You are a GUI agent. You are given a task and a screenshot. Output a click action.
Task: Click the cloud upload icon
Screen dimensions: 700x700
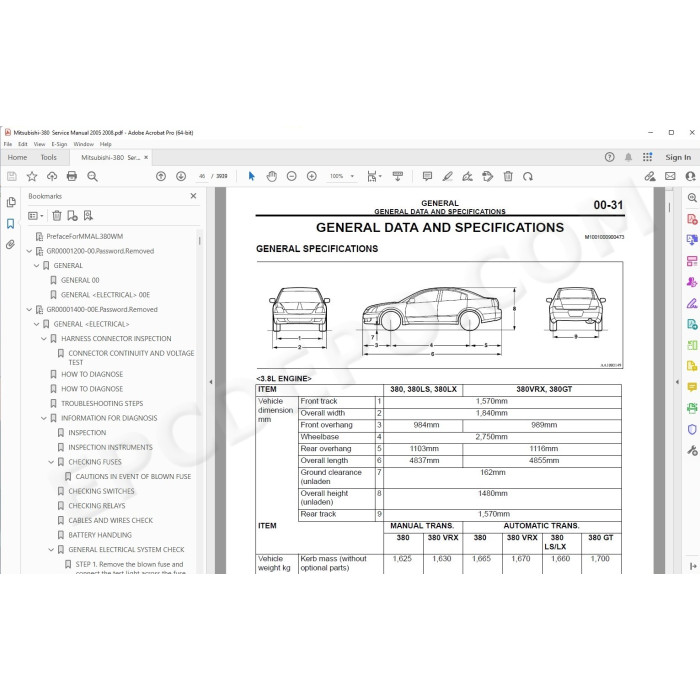52,176
